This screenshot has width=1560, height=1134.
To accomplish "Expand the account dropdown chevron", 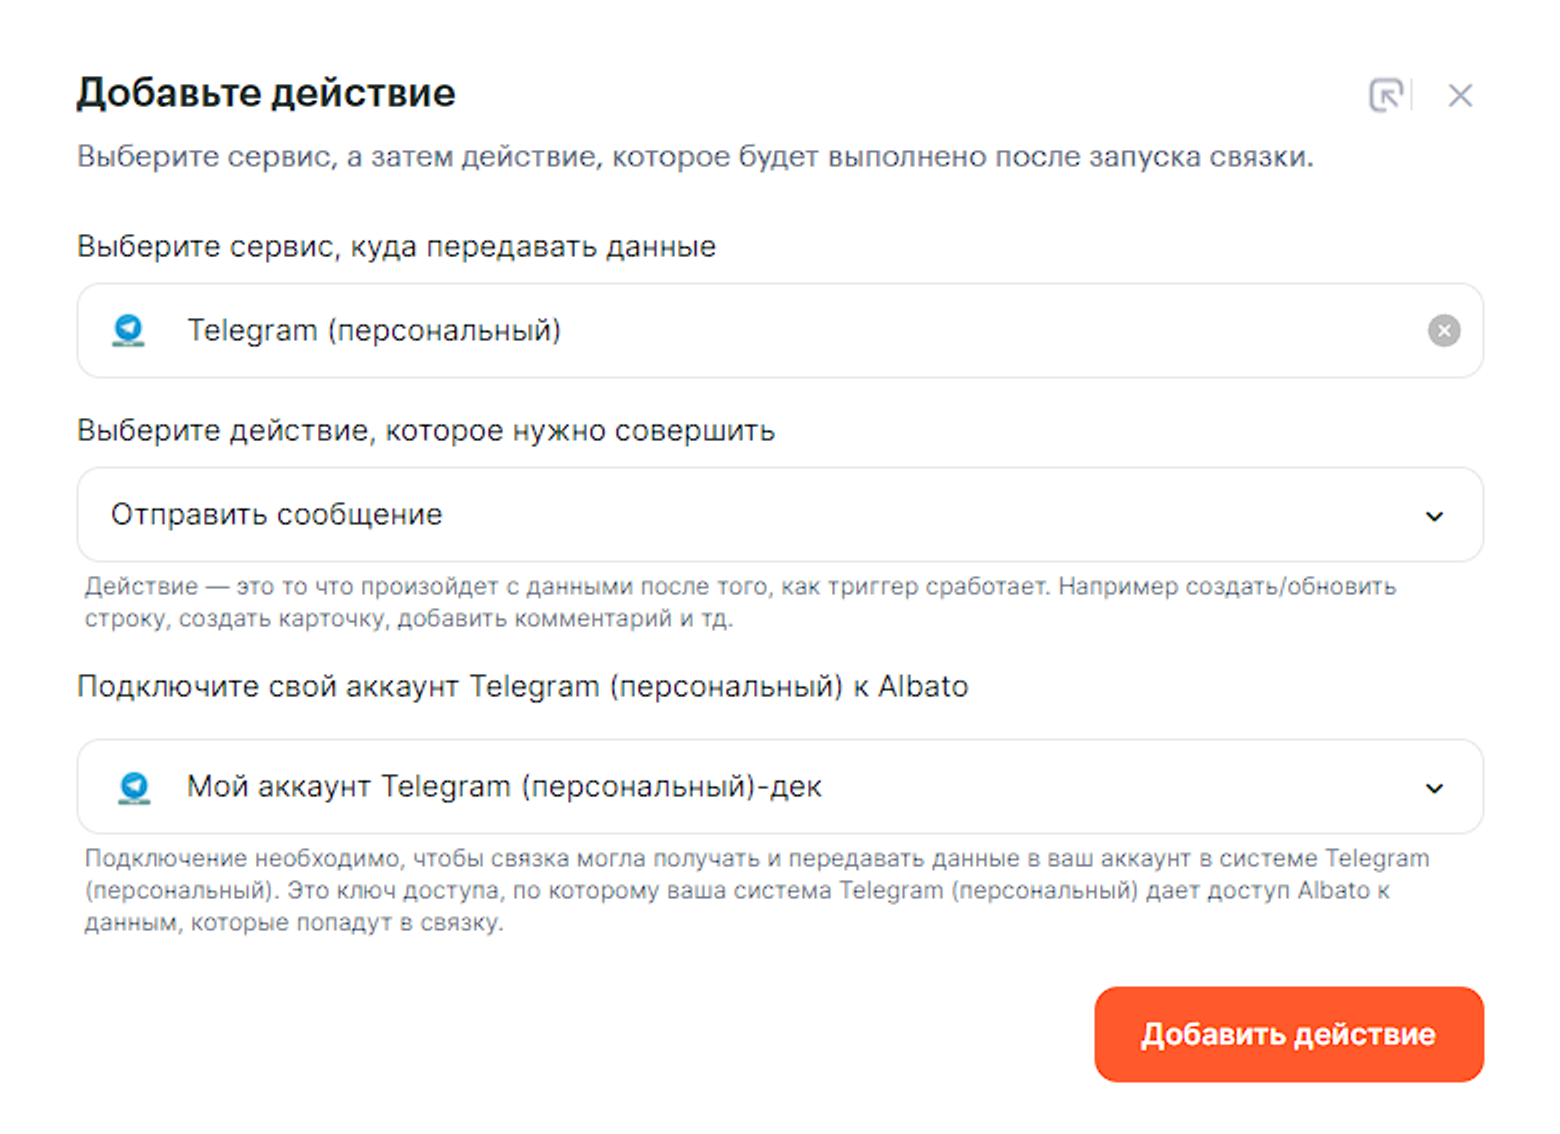I will click(1434, 788).
